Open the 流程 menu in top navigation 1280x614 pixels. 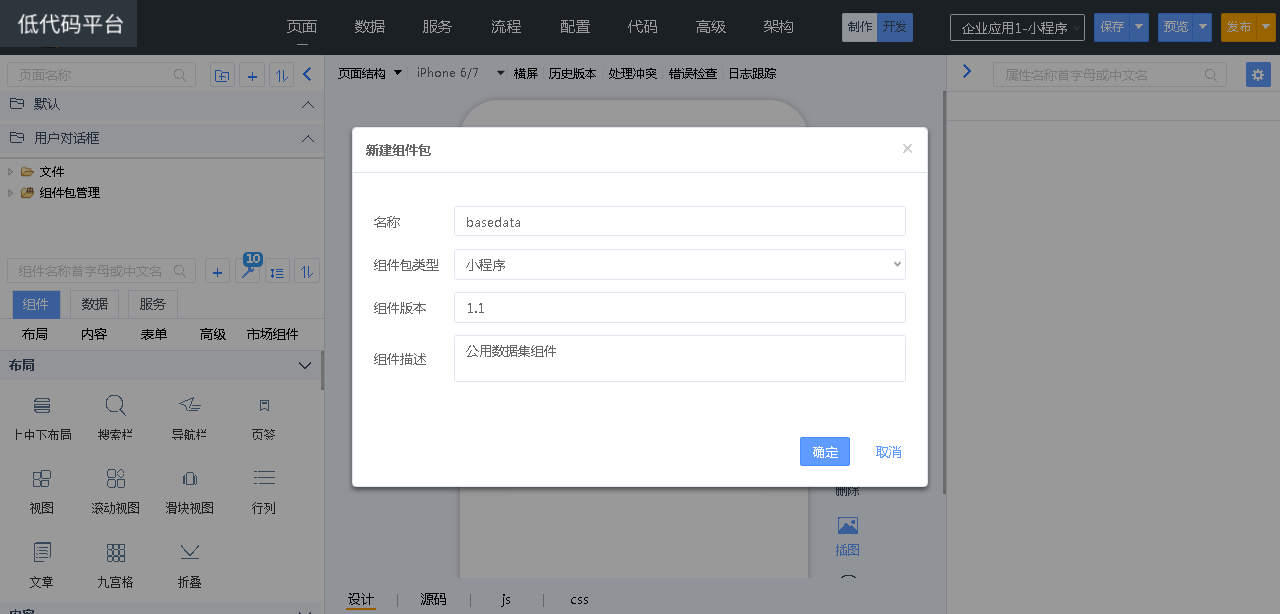tap(506, 27)
